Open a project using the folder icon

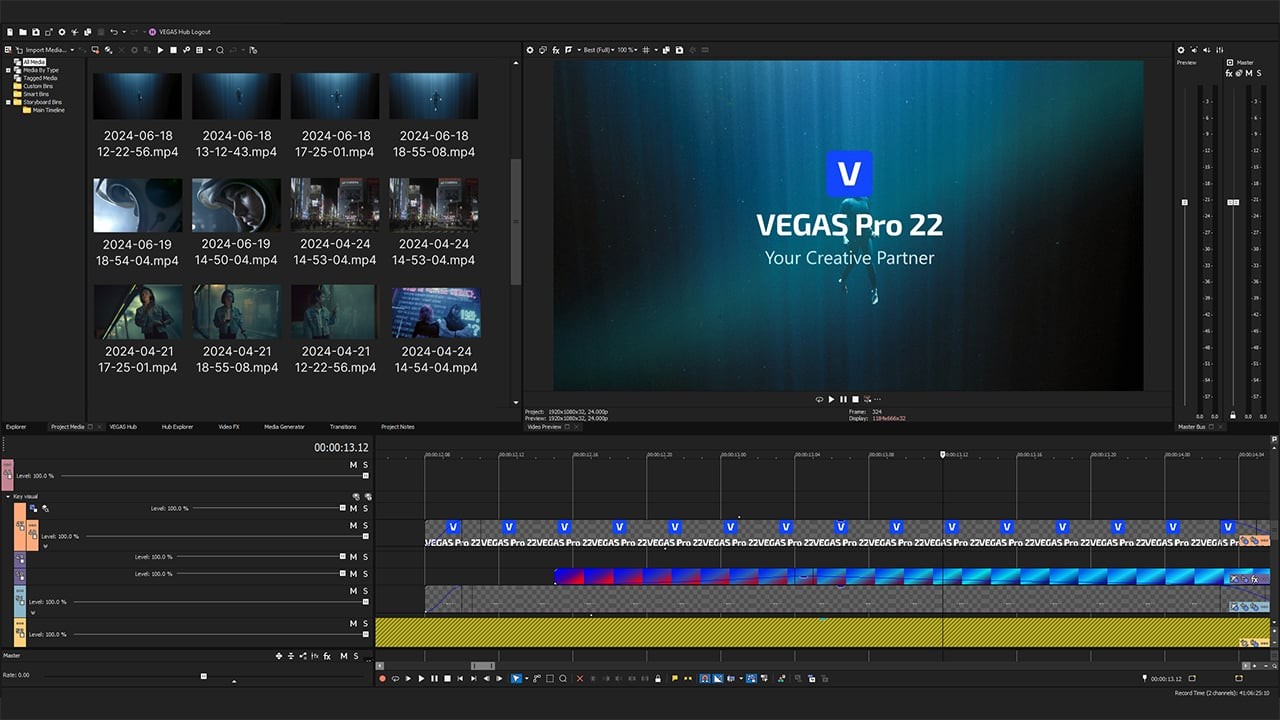[x=23, y=32]
